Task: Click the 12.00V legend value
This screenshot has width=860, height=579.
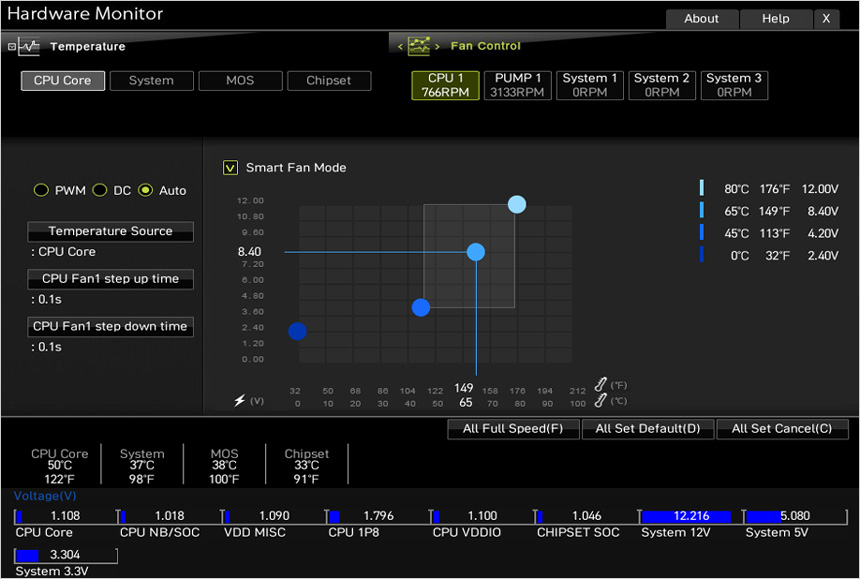Action: (820, 189)
